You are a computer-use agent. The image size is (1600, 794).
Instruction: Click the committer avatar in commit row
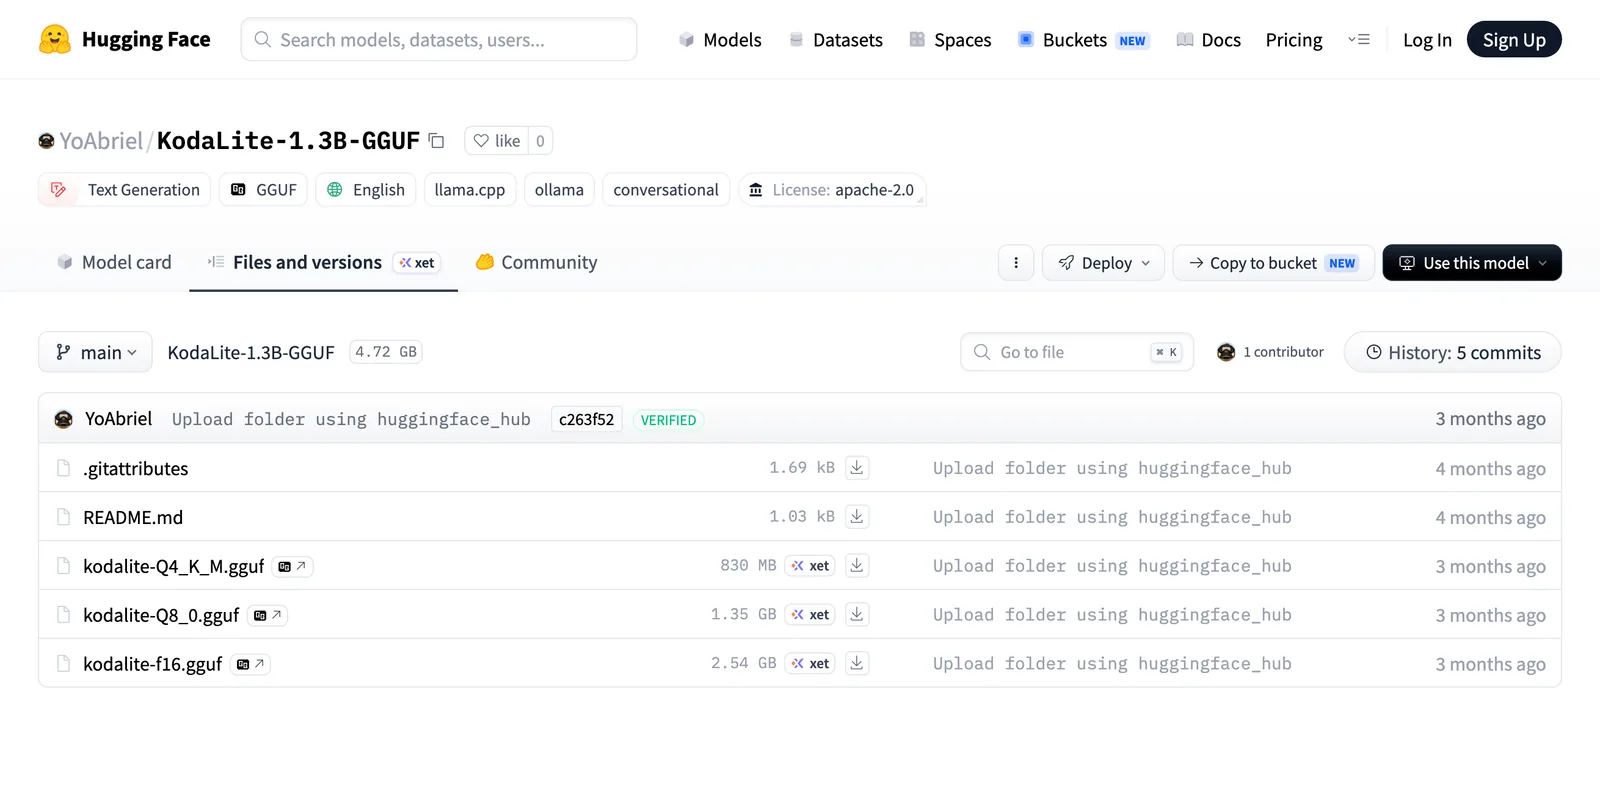tap(64, 420)
